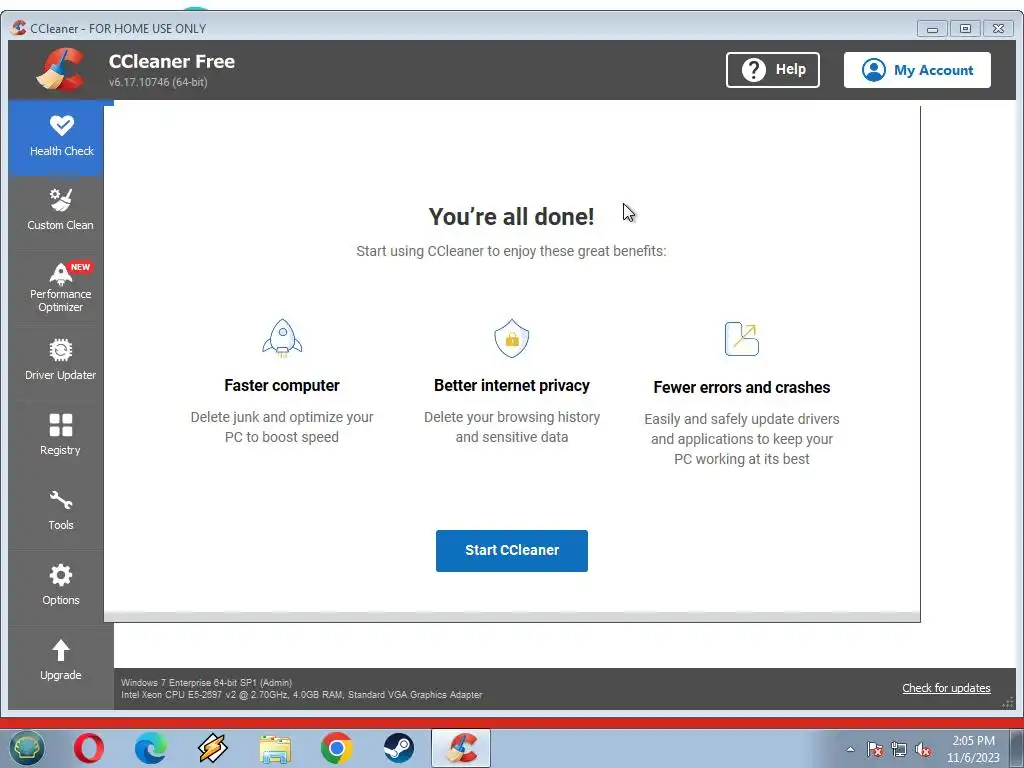Open the Tools section
The image size is (1024, 768).
[61, 510]
